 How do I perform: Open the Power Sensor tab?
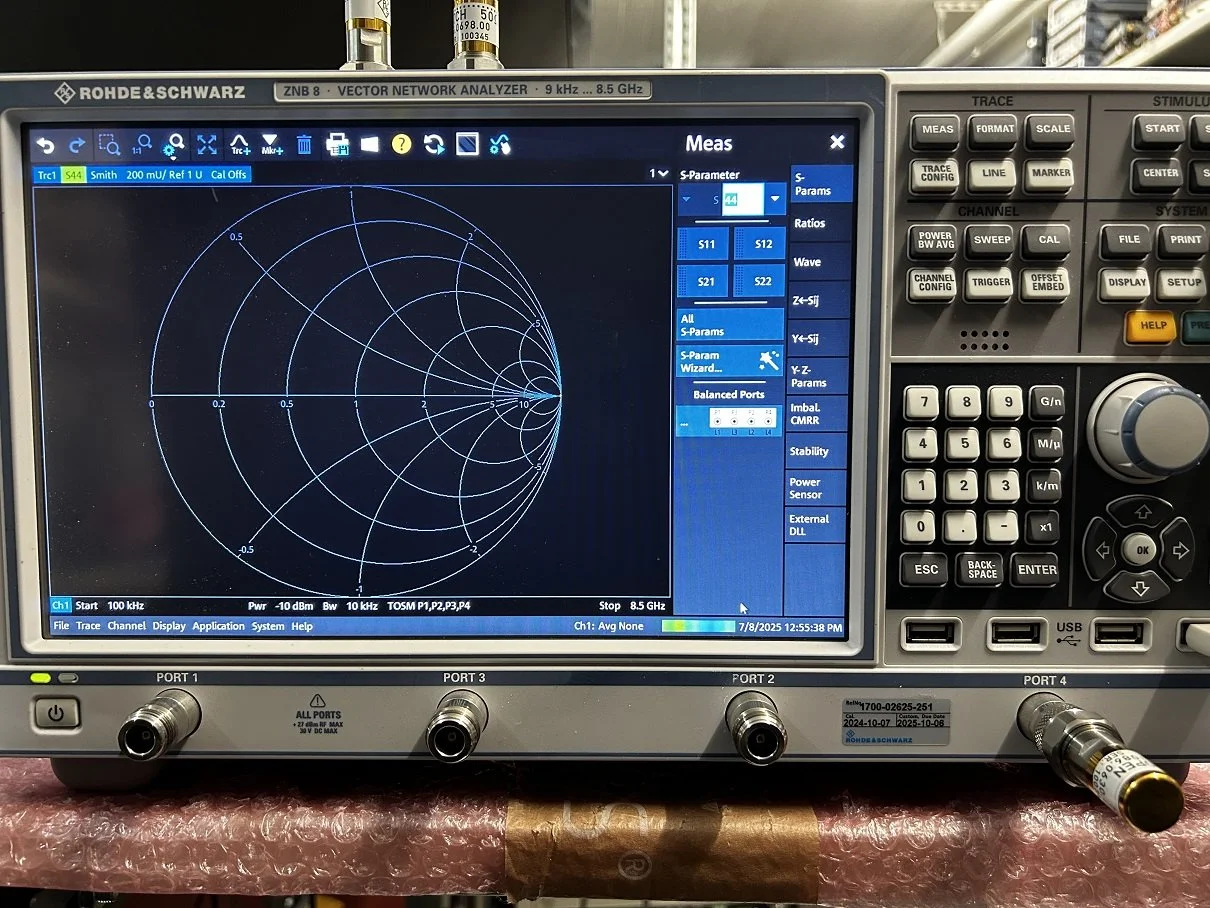point(815,488)
